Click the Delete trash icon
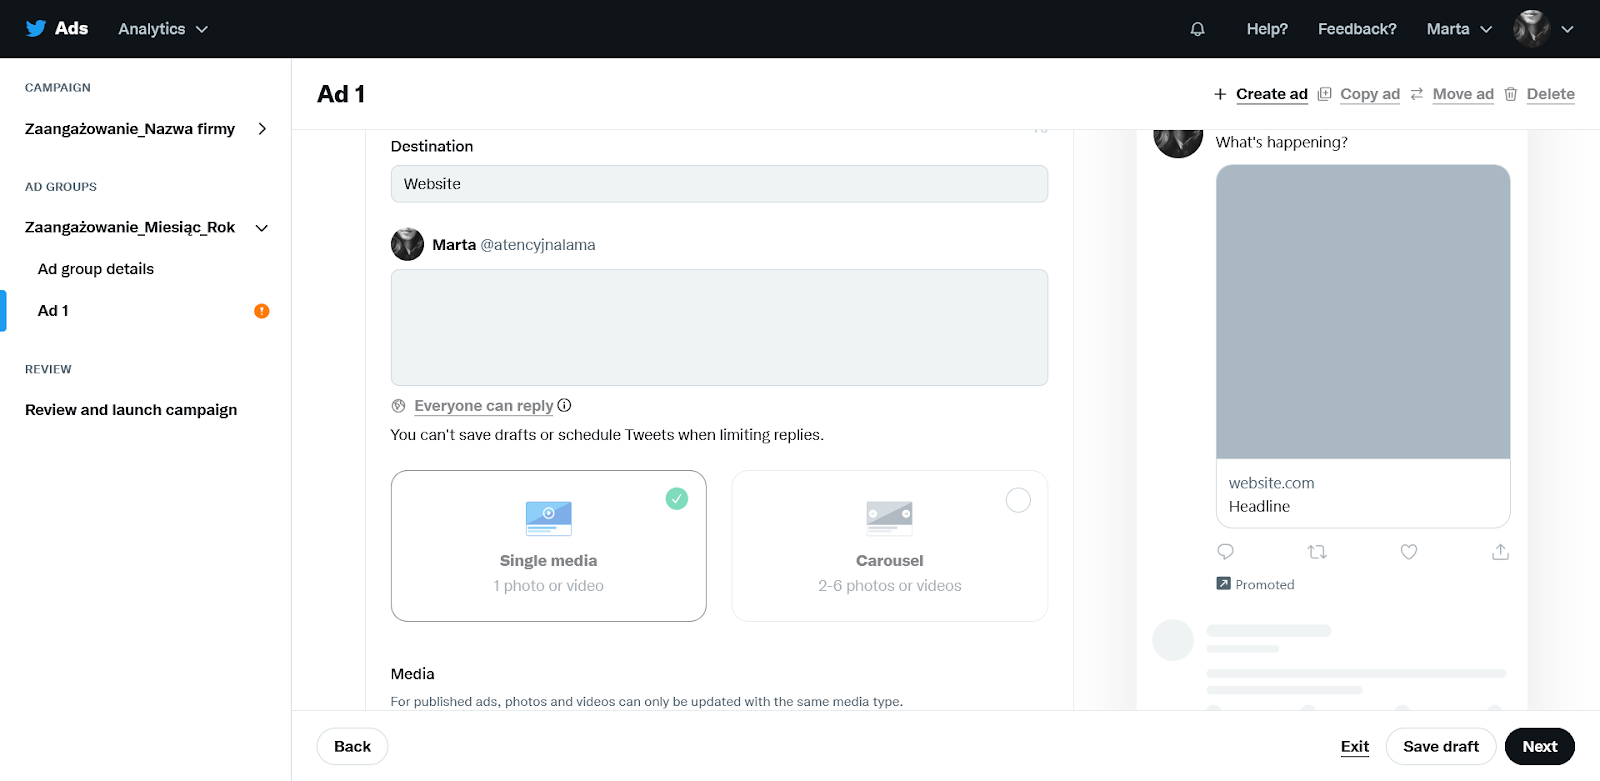1600x781 pixels. (x=1510, y=94)
